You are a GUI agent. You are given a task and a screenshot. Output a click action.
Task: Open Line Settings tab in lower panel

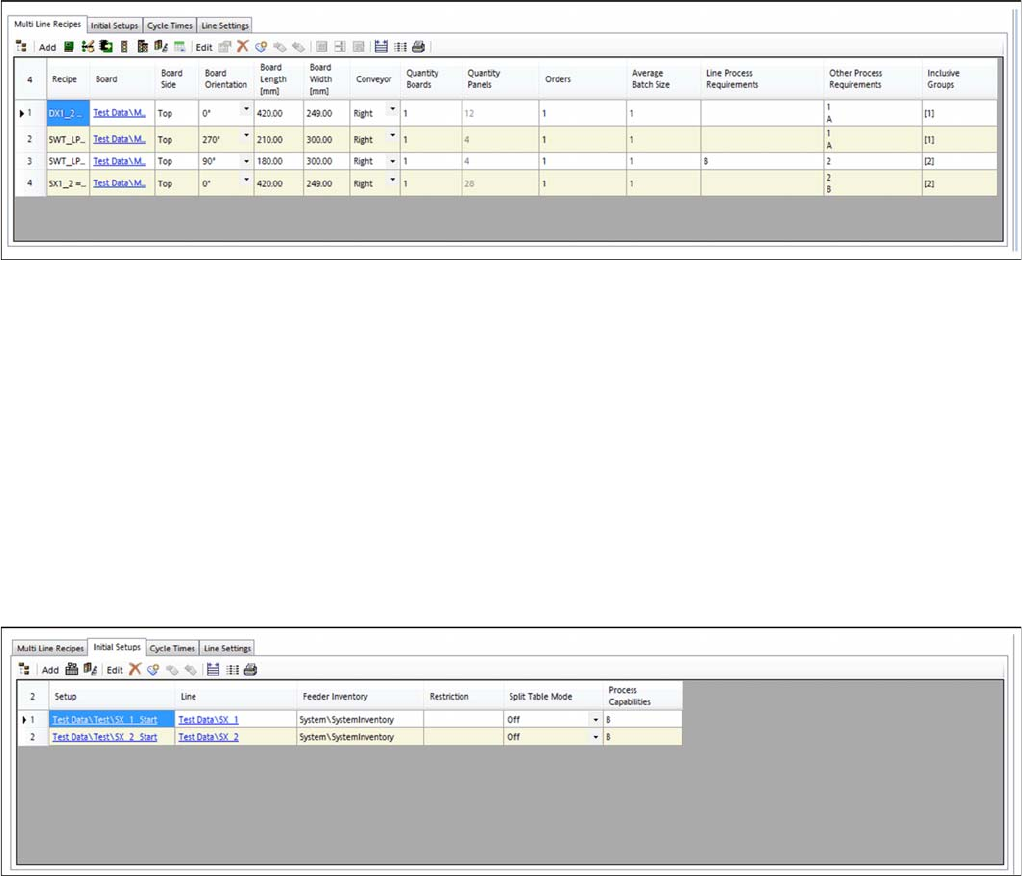point(226,648)
